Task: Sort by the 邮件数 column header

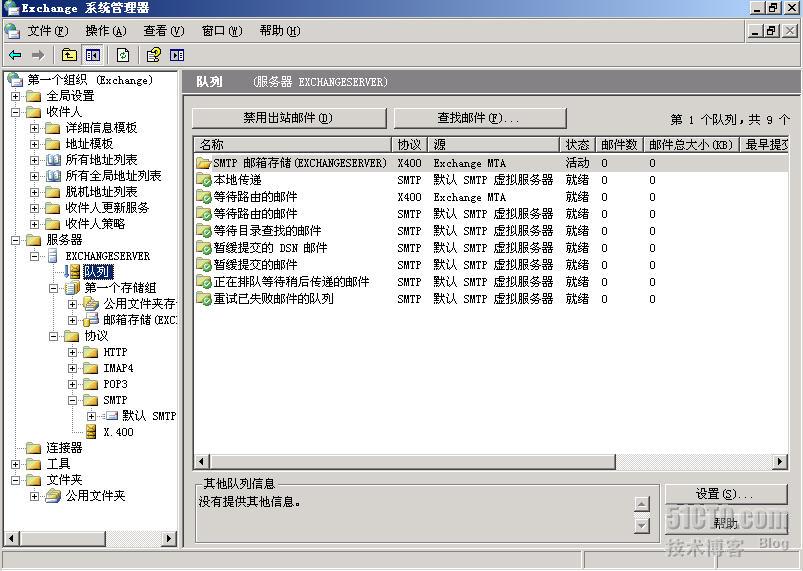Action: pos(619,145)
